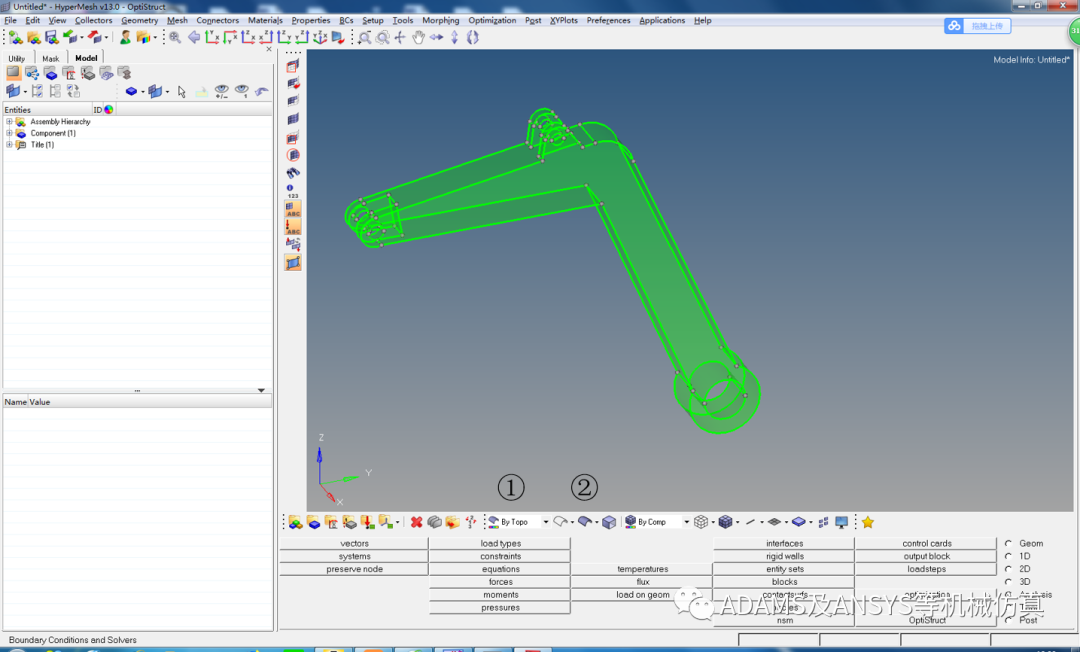This screenshot has height=652, width=1080.
Task: Open the By Comp dropdown
Action: coord(686,522)
